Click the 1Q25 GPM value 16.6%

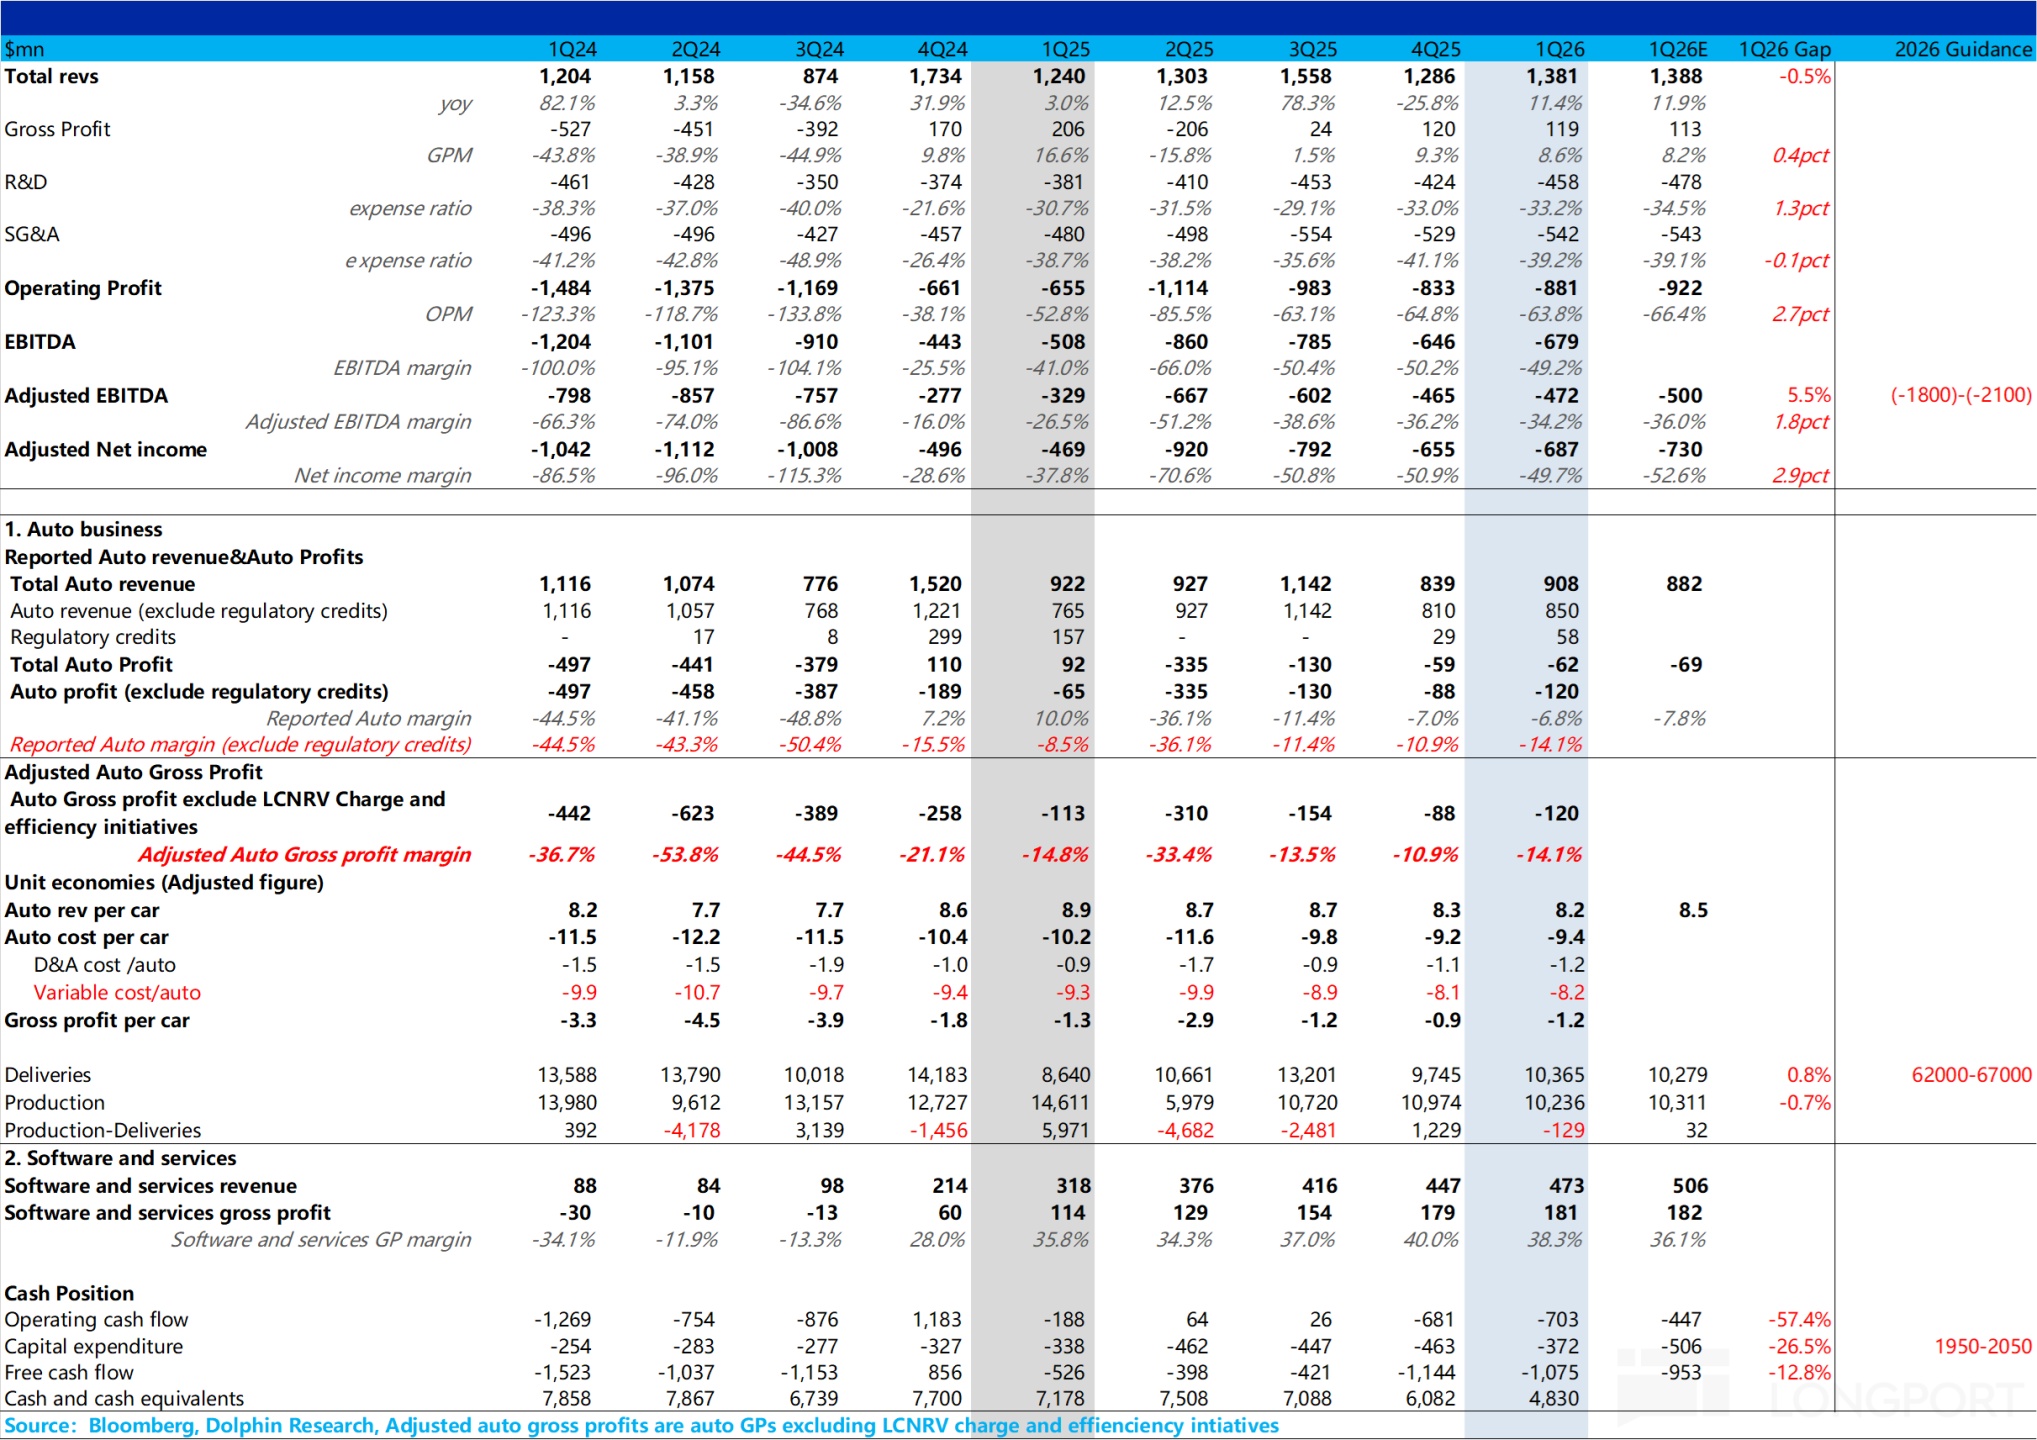(x=1062, y=156)
